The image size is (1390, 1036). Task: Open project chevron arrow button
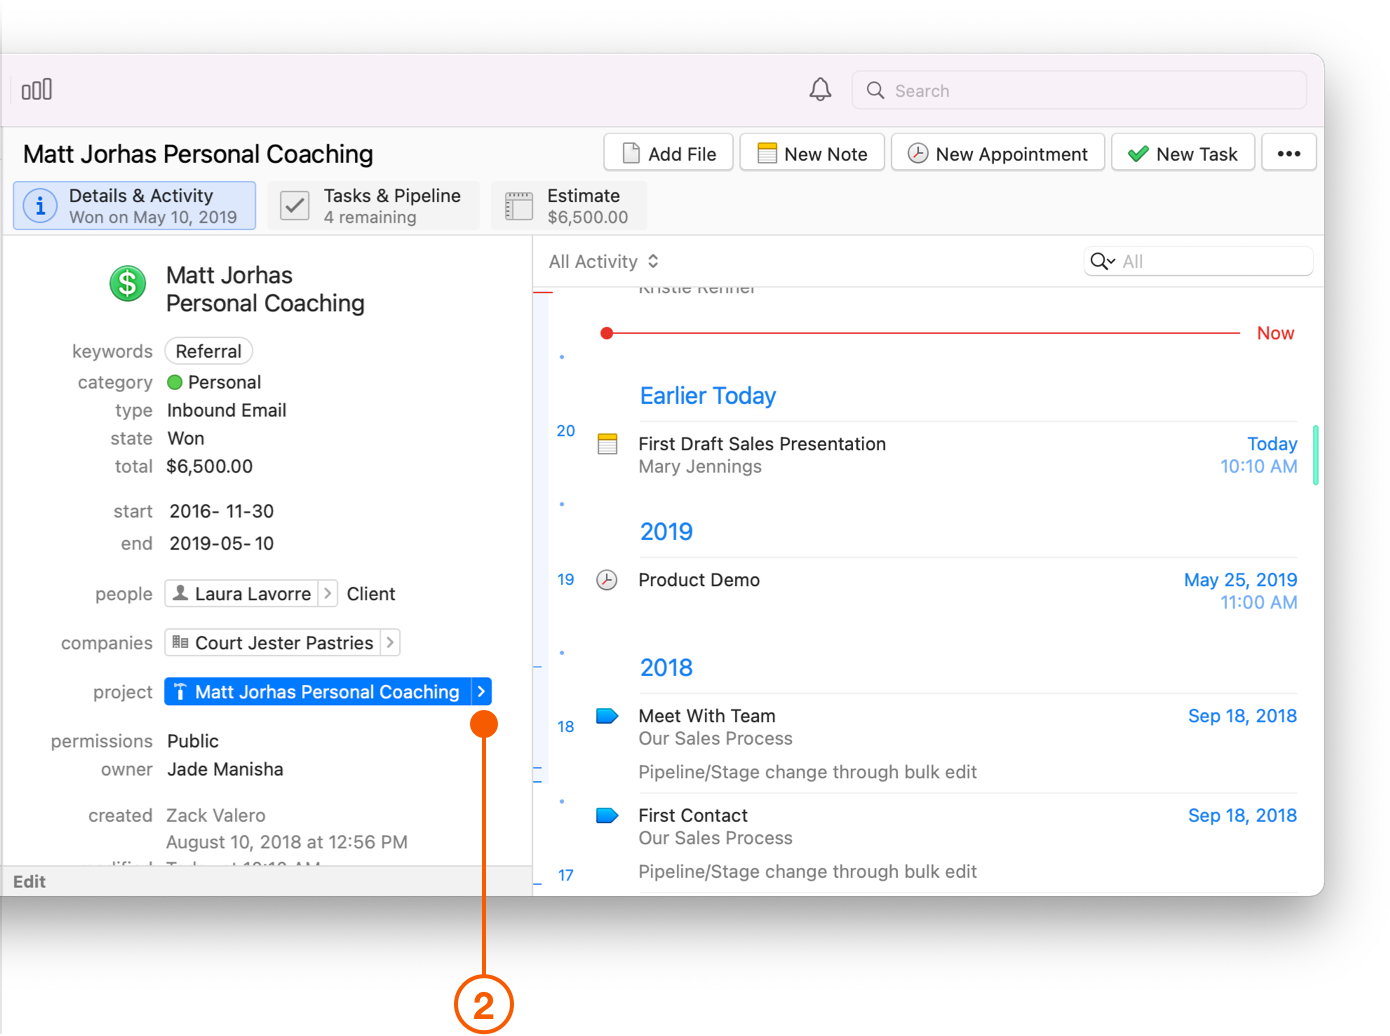[481, 691]
